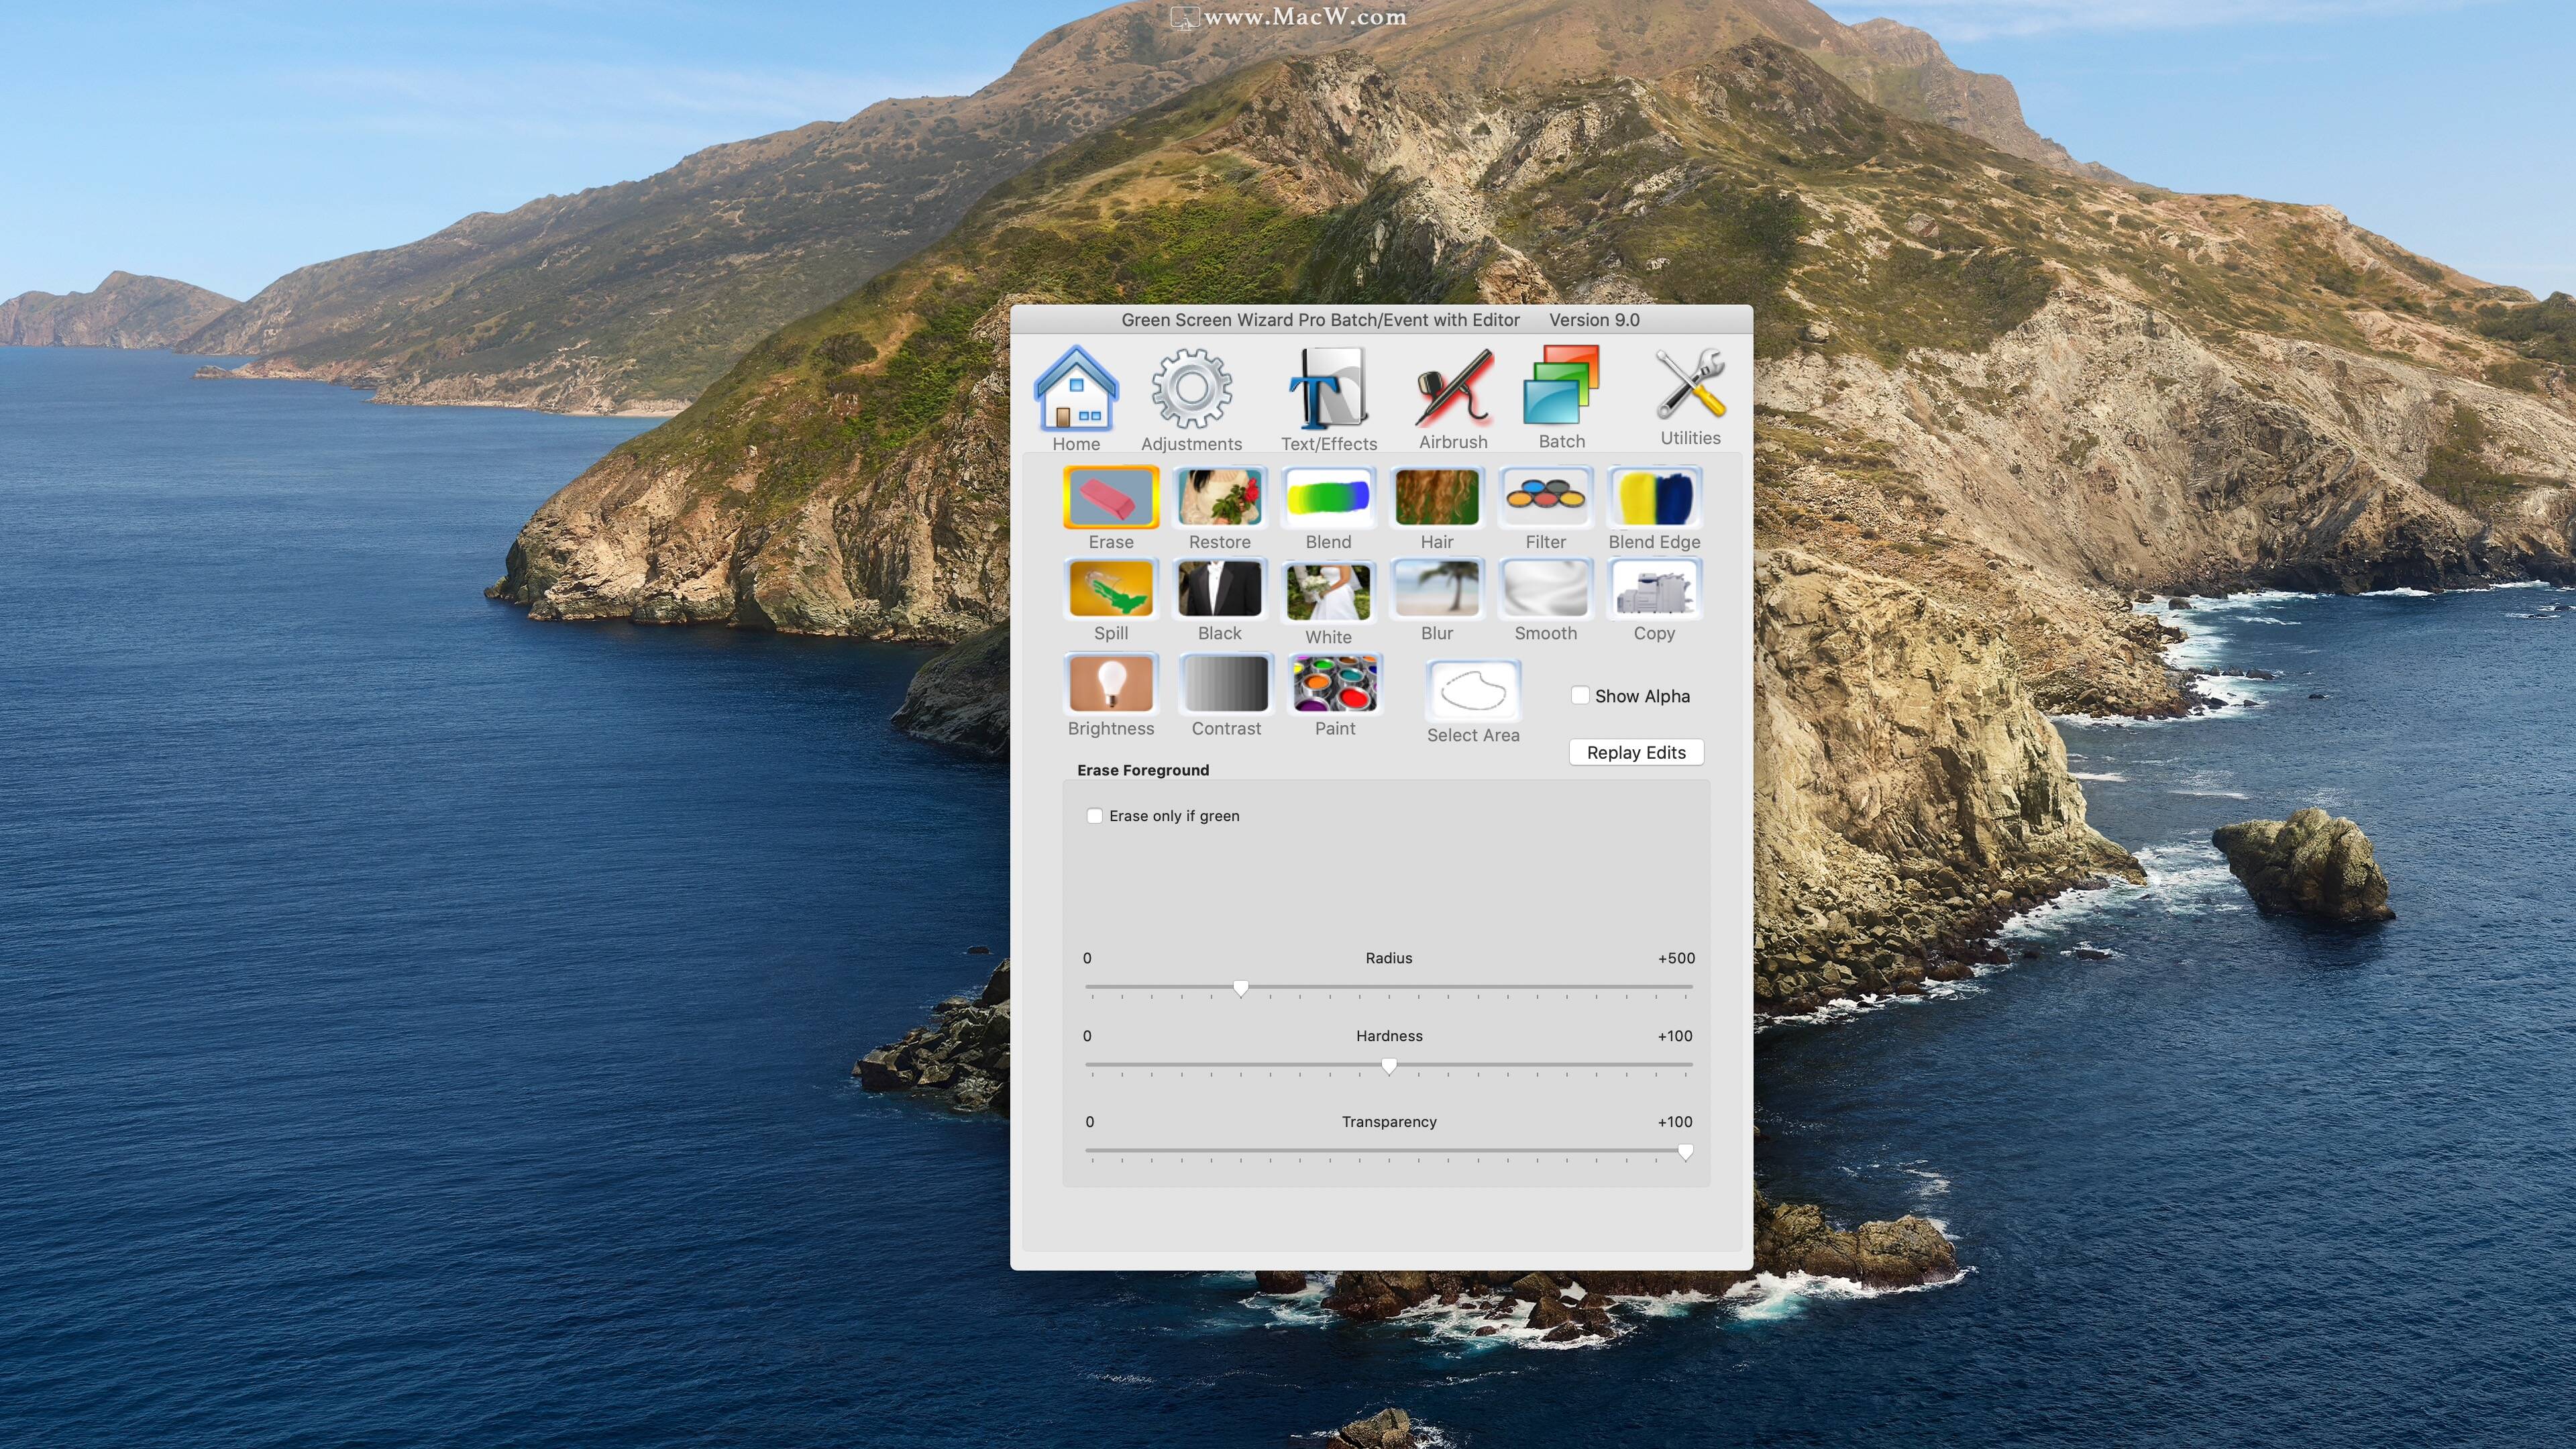Select the Spill removal tool
Image resolution: width=2576 pixels, height=1449 pixels.
click(x=1111, y=589)
